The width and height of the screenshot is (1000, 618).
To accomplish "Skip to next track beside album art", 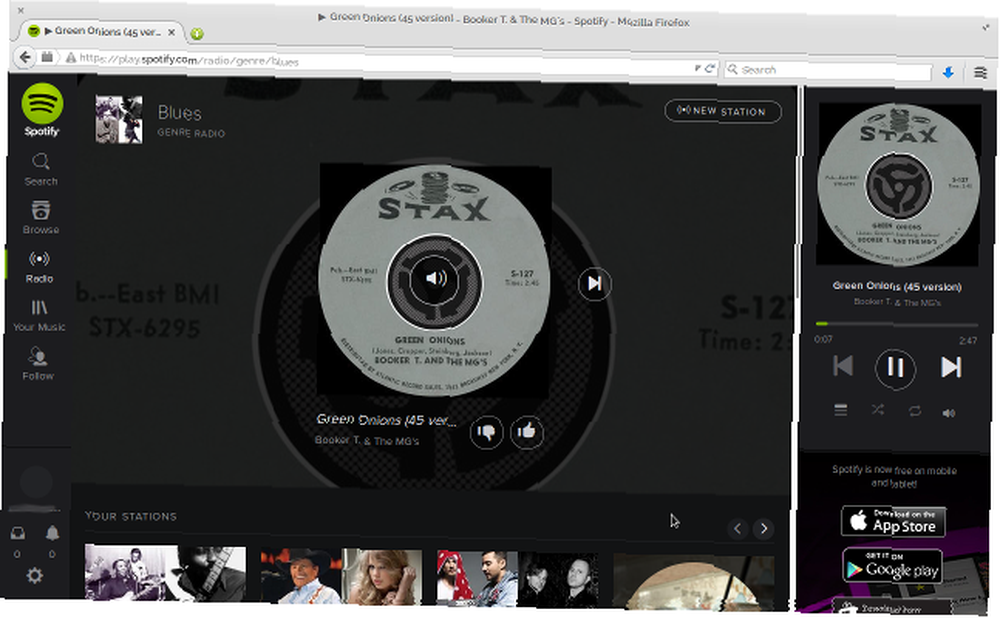I will pos(594,283).
